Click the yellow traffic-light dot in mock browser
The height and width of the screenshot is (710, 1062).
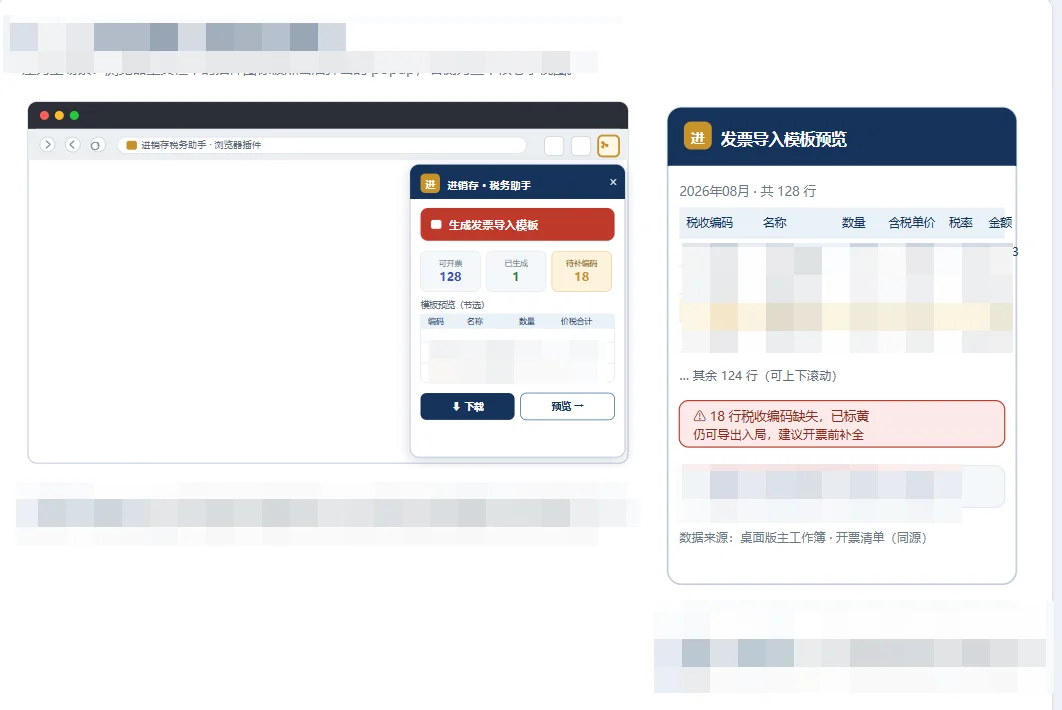(60, 115)
